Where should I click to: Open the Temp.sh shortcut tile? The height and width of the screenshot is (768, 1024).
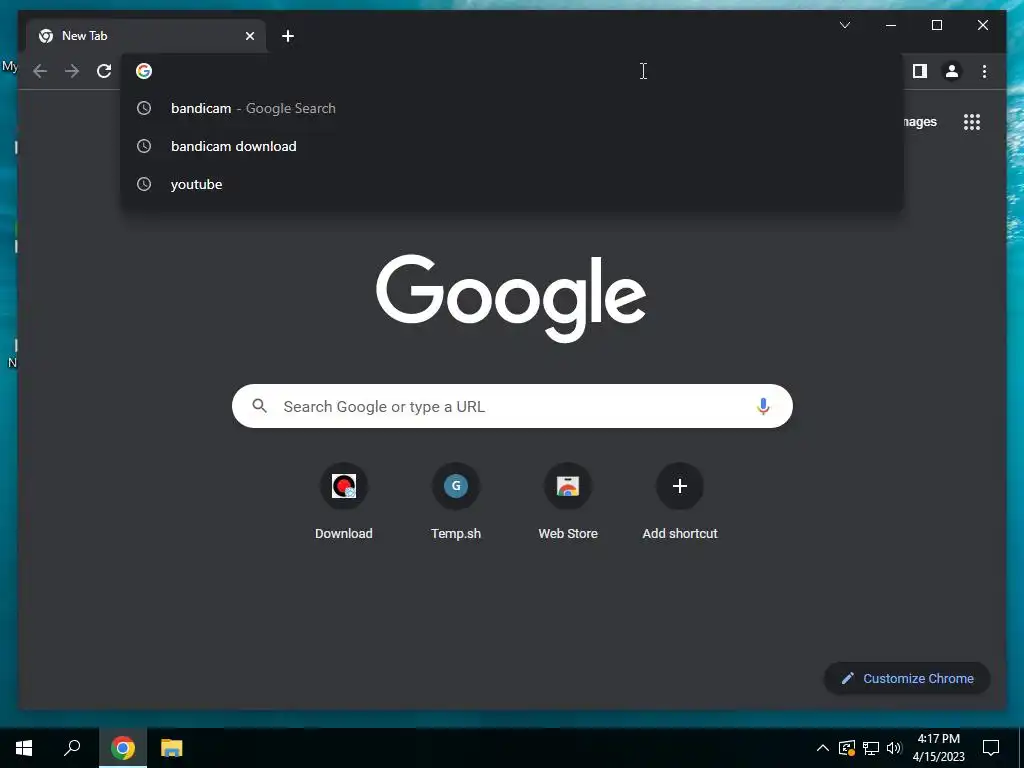[456, 502]
